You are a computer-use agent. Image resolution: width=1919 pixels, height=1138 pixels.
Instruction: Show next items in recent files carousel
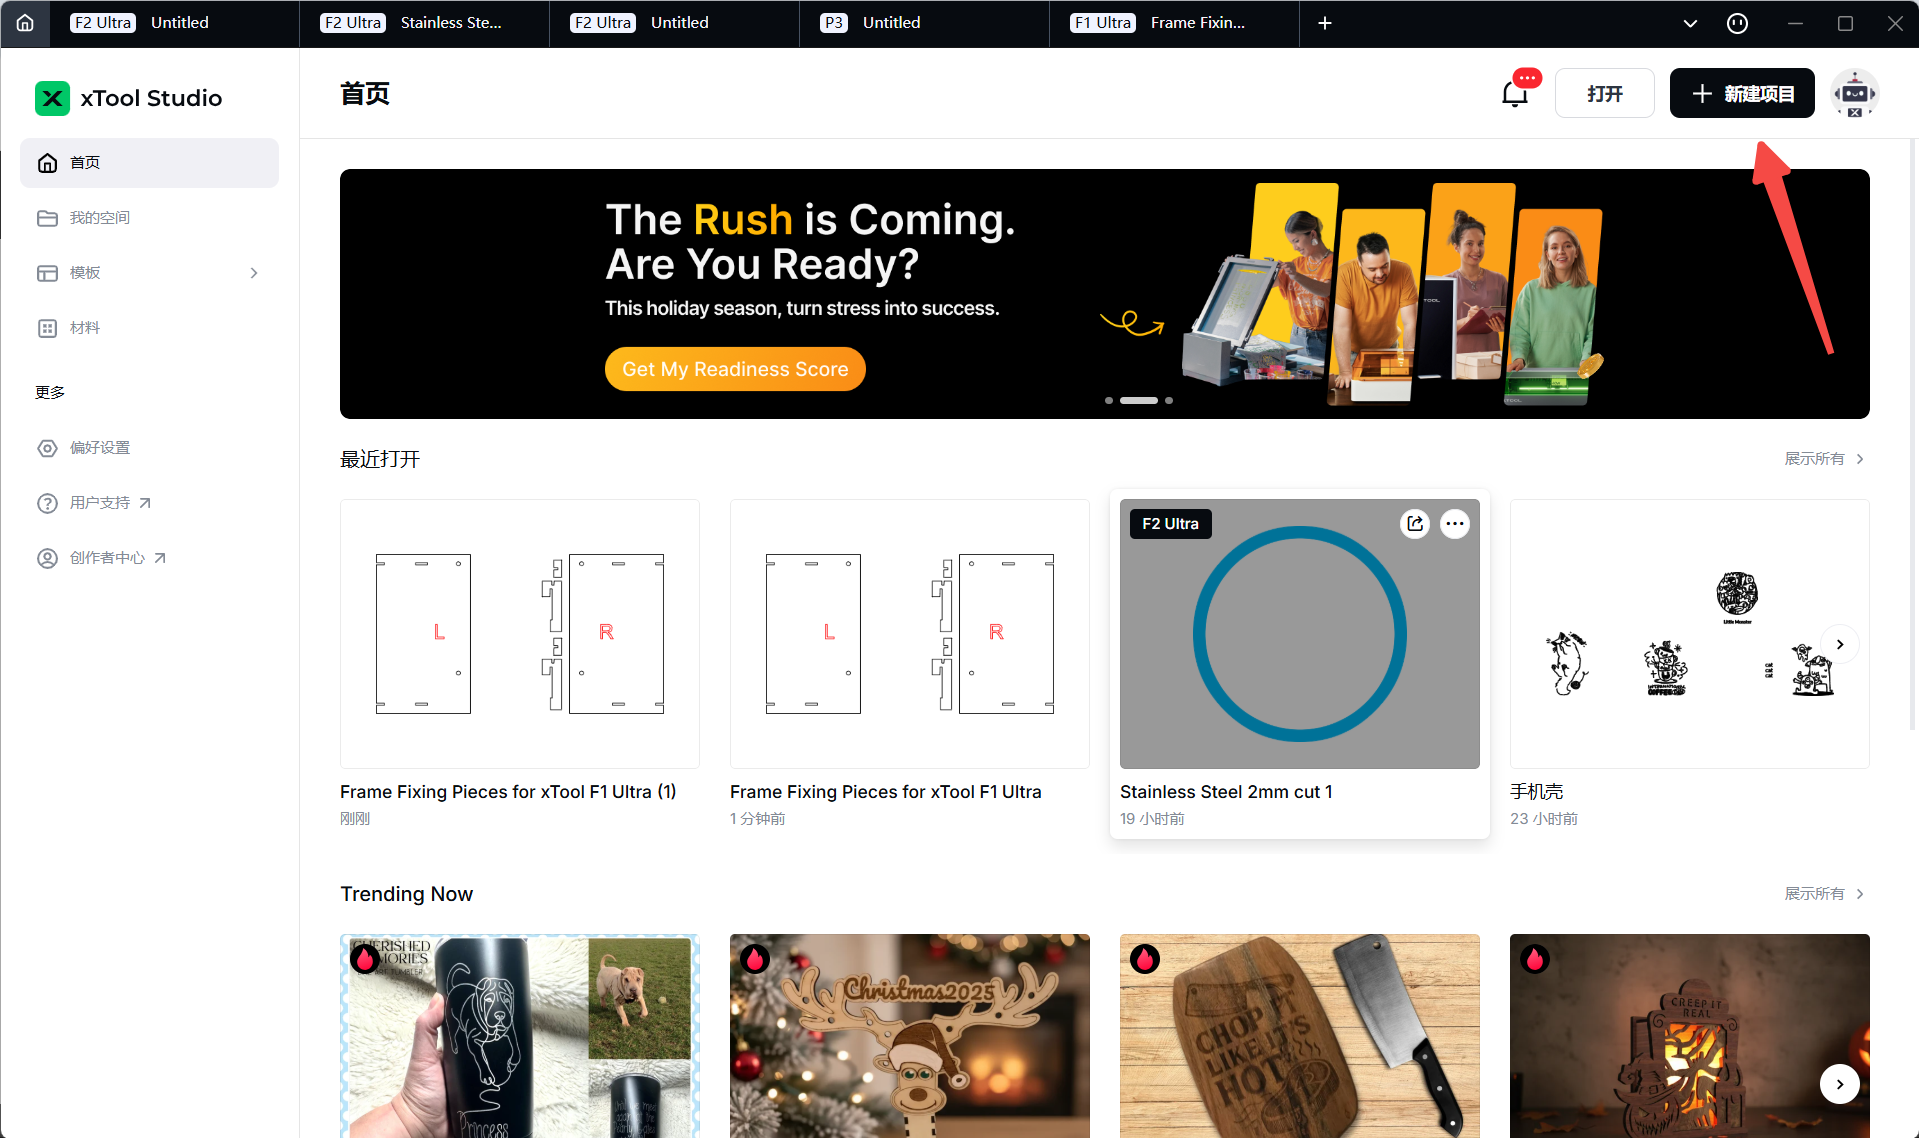(x=1840, y=644)
